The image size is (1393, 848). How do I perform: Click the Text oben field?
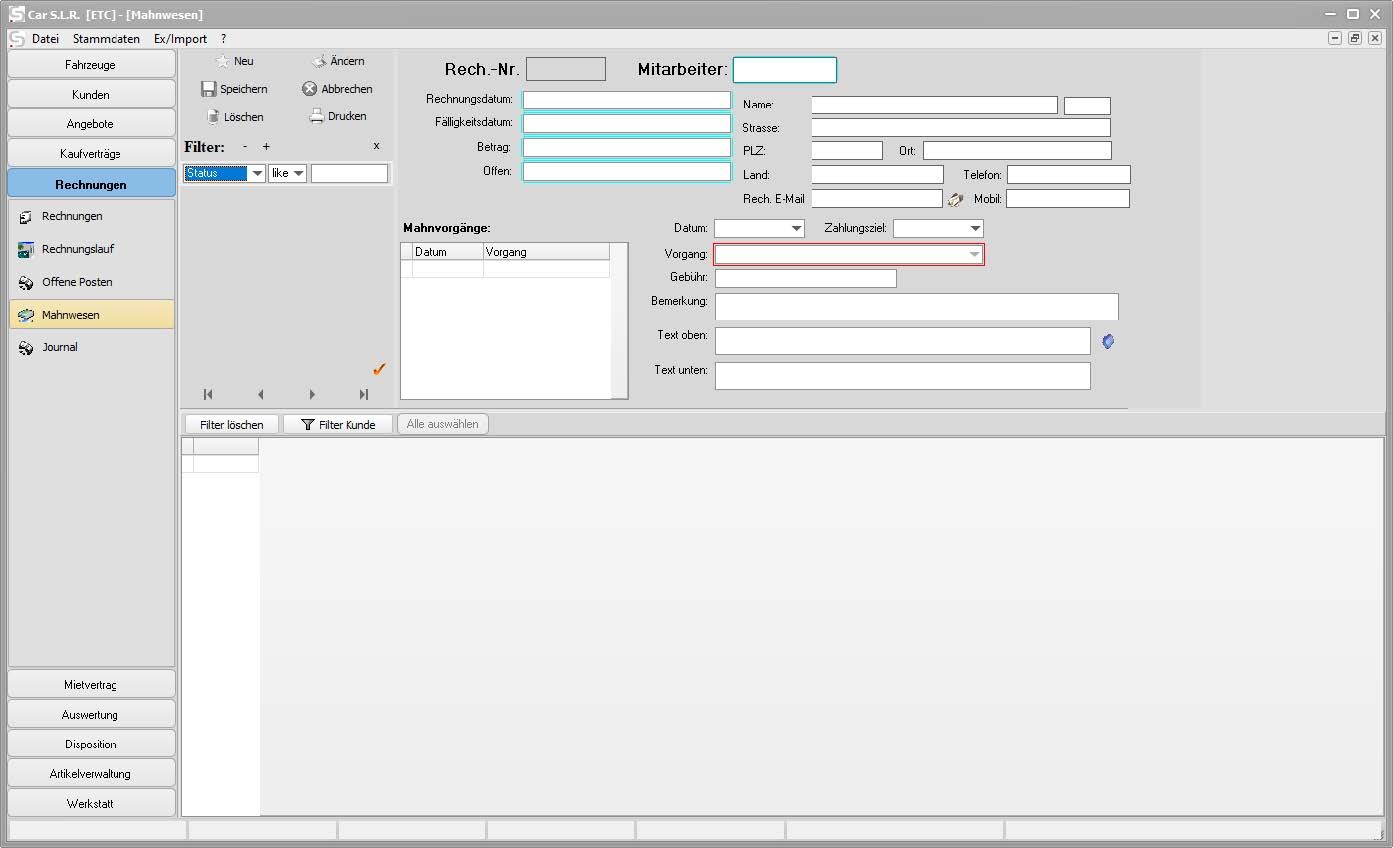(x=903, y=341)
